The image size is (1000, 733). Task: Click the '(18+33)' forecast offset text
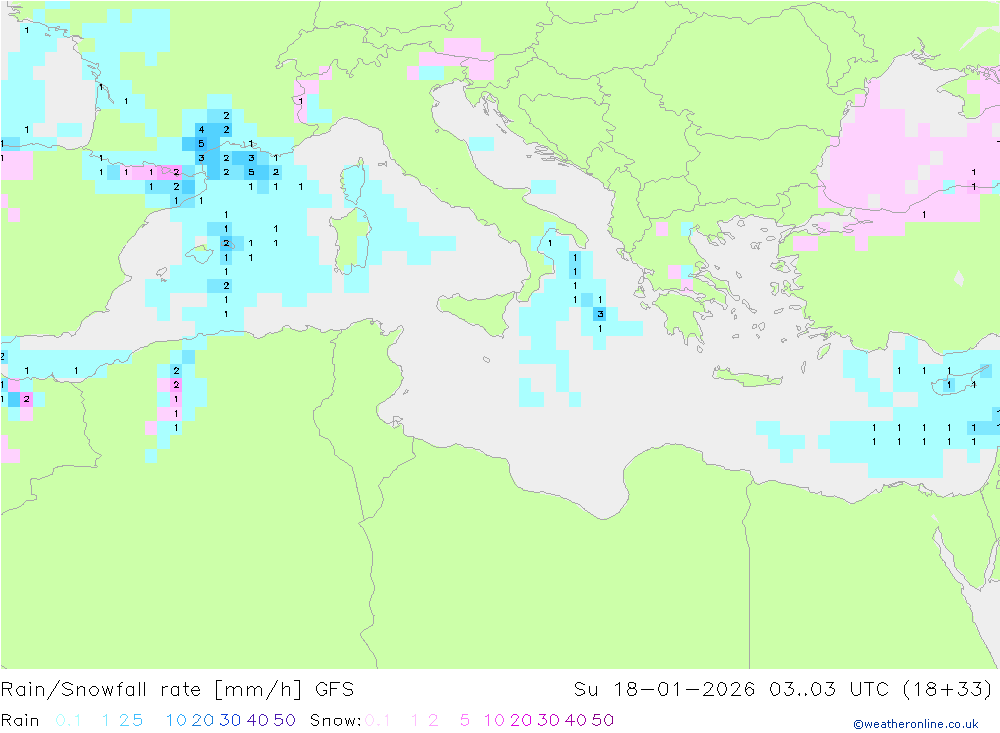[x=947, y=690]
